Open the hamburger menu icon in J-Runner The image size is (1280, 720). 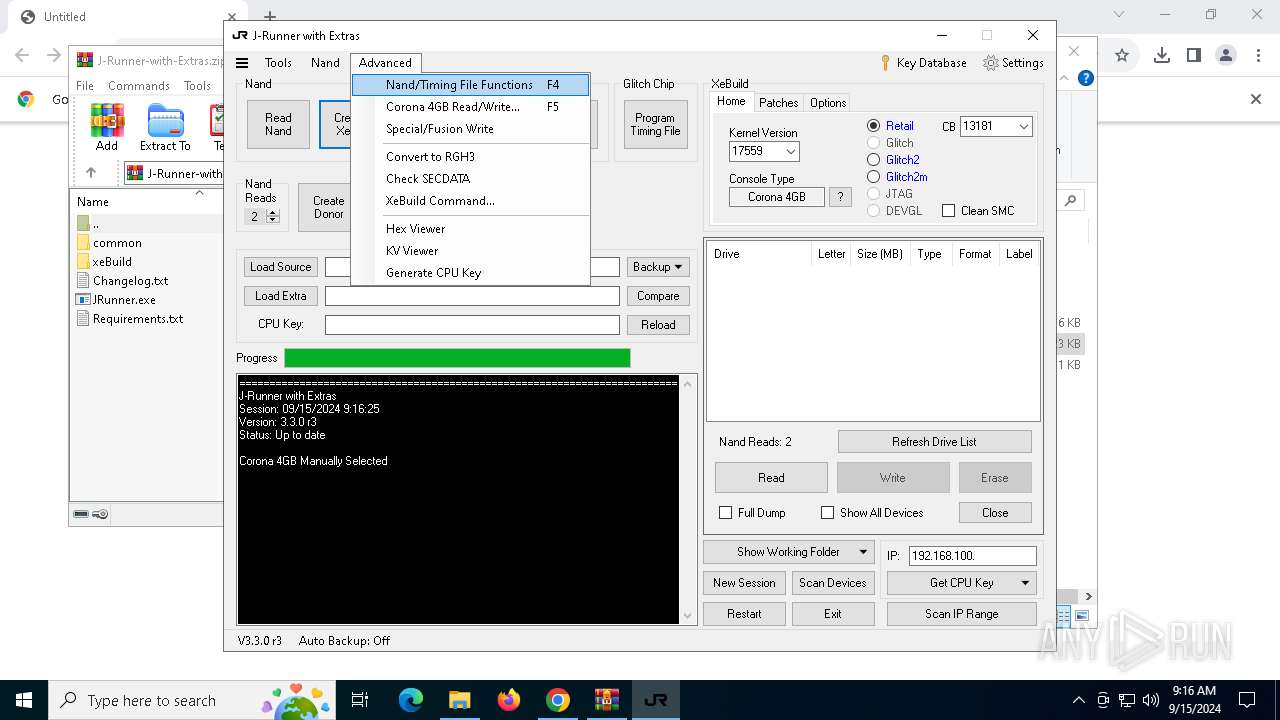[242, 63]
